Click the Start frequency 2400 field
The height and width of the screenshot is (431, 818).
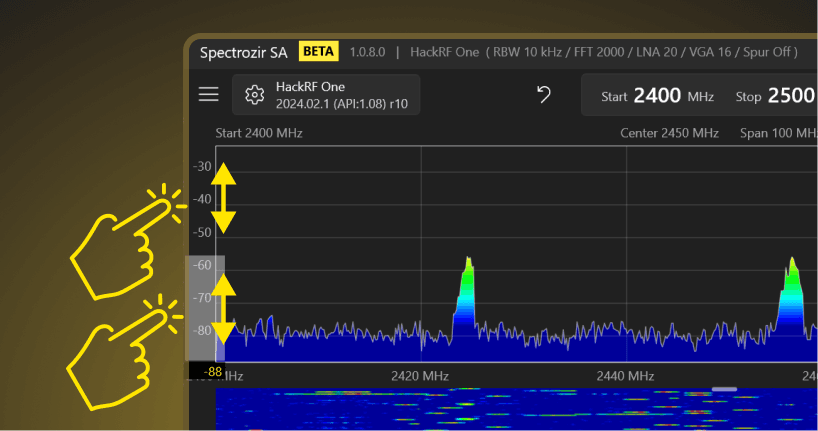click(x=656, y=96)
